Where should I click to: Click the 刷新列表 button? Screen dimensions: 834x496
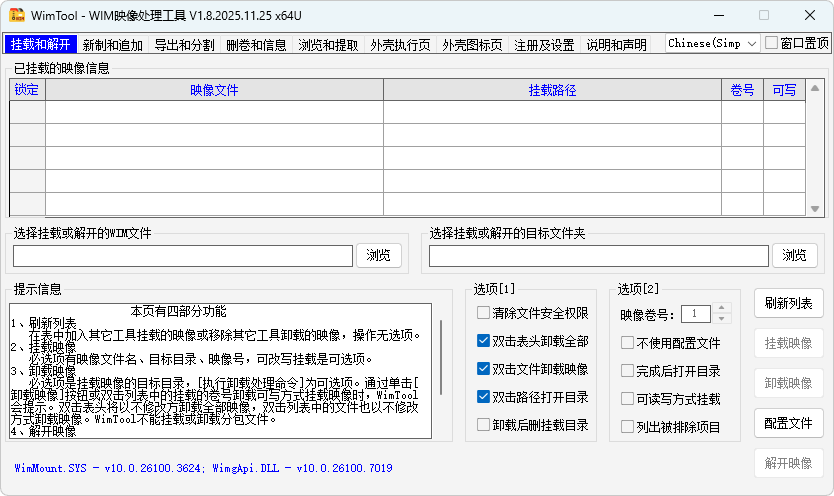click(x=789, y=303)
